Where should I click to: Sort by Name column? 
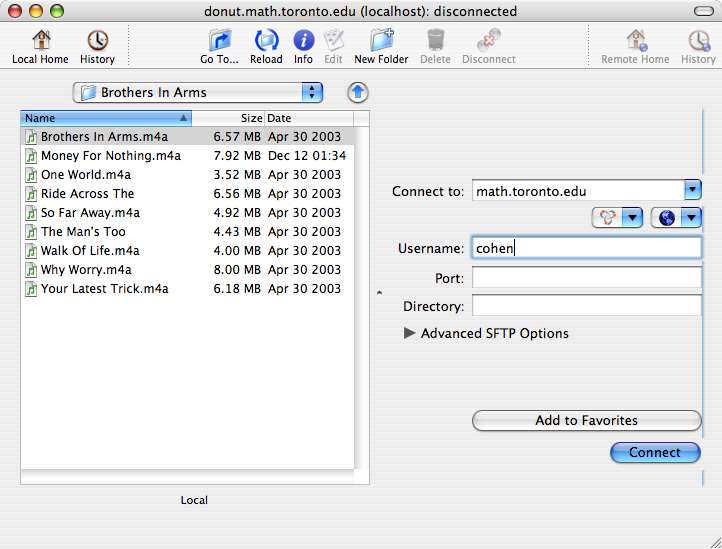tap(106, 118)
